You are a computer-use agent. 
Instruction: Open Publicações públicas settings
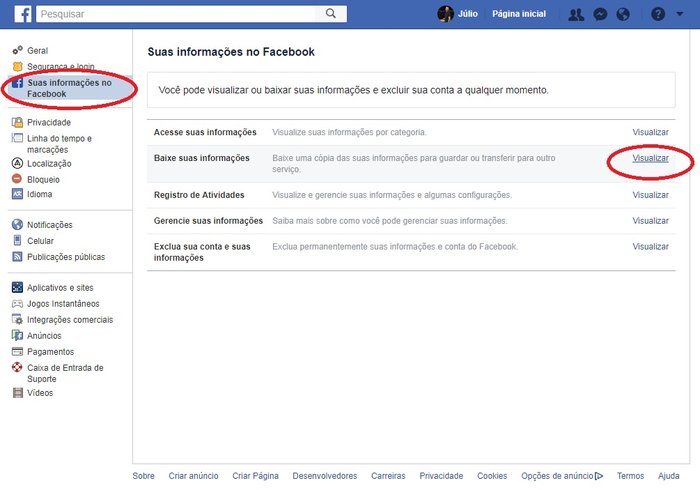click(x=66, y=257)
